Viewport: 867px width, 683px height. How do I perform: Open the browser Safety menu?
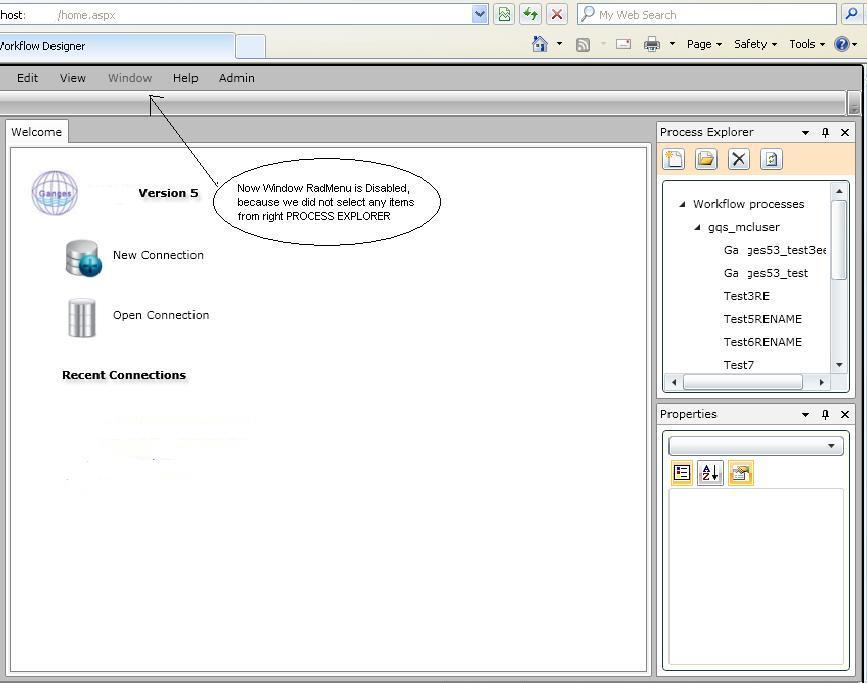click(755, 44)
